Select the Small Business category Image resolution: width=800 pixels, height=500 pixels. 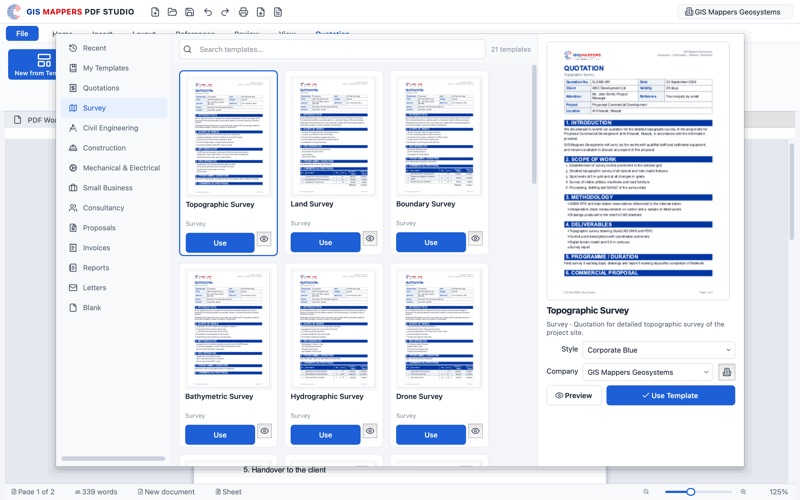coord(113,188)
